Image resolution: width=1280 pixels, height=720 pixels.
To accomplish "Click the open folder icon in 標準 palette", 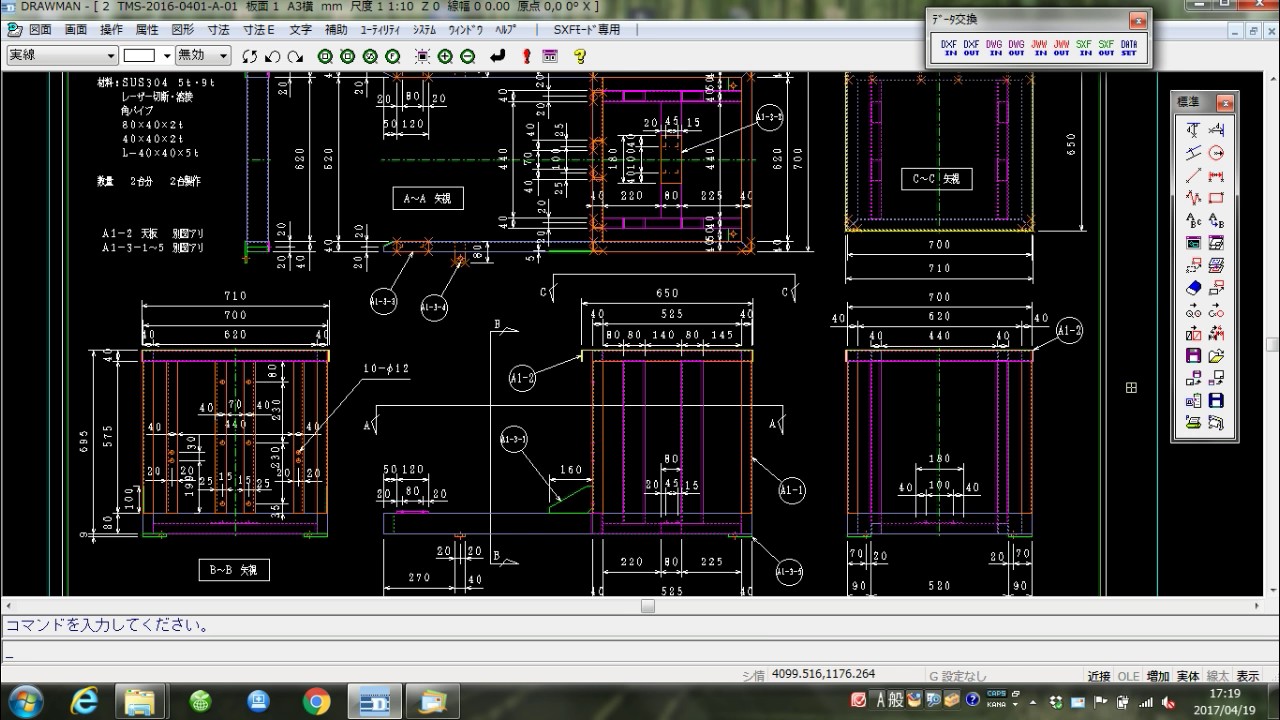I will pyautogui.click(x=1216, y=356).
